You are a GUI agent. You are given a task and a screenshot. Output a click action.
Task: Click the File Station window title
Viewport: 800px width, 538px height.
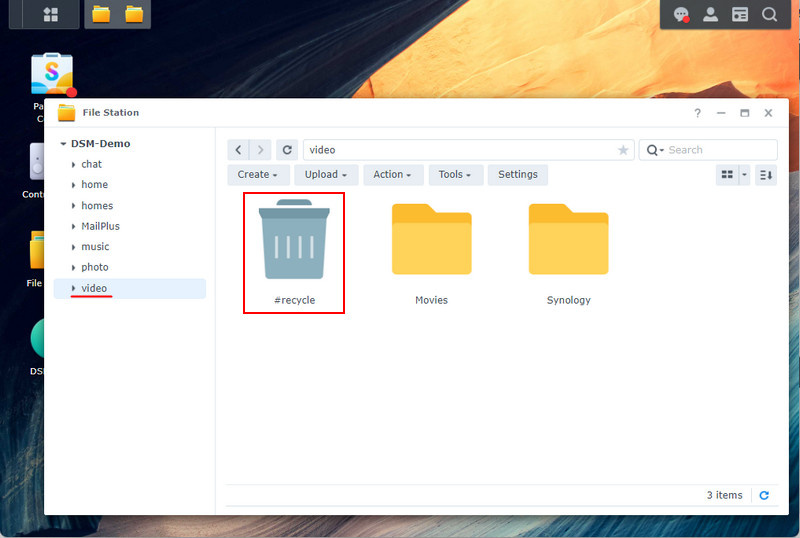click(111, 113)
